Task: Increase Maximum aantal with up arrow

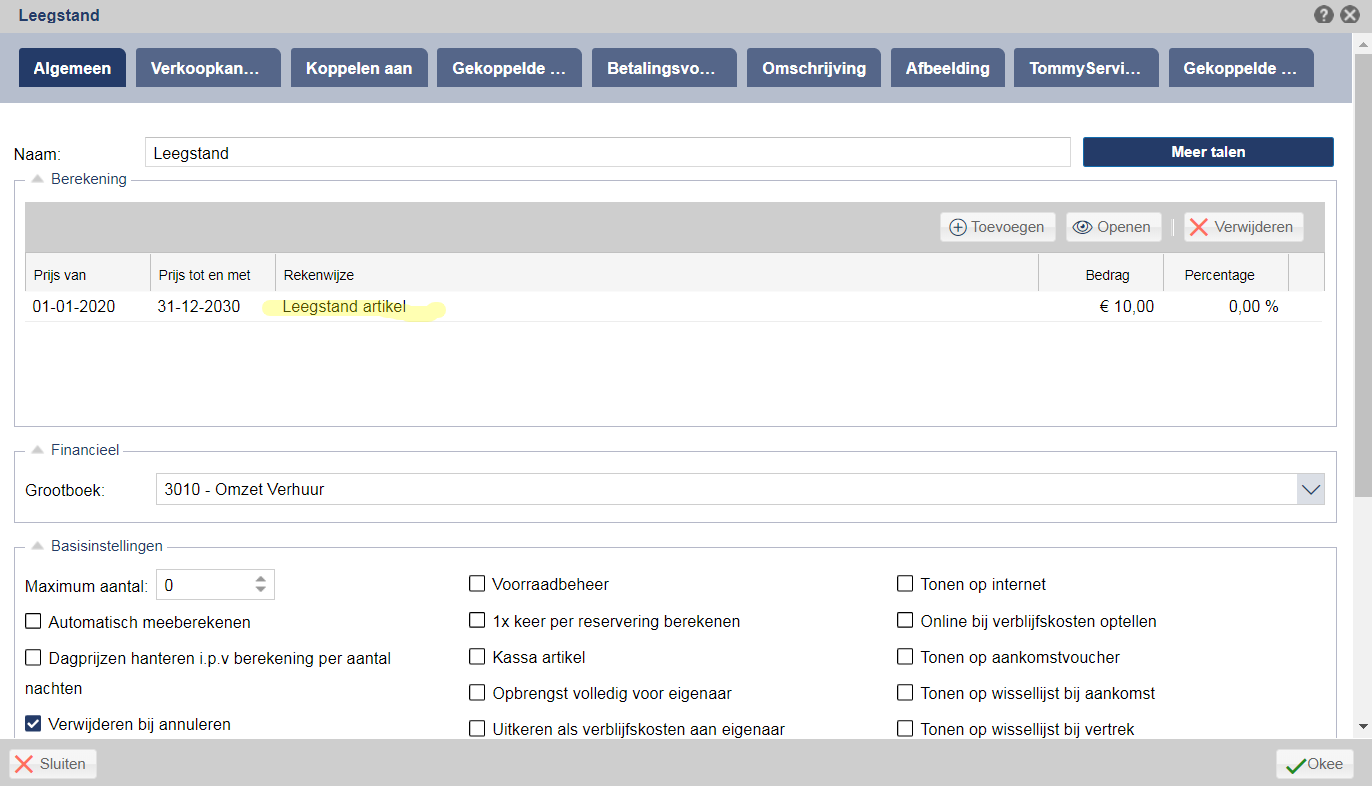Action: [261, 579]
